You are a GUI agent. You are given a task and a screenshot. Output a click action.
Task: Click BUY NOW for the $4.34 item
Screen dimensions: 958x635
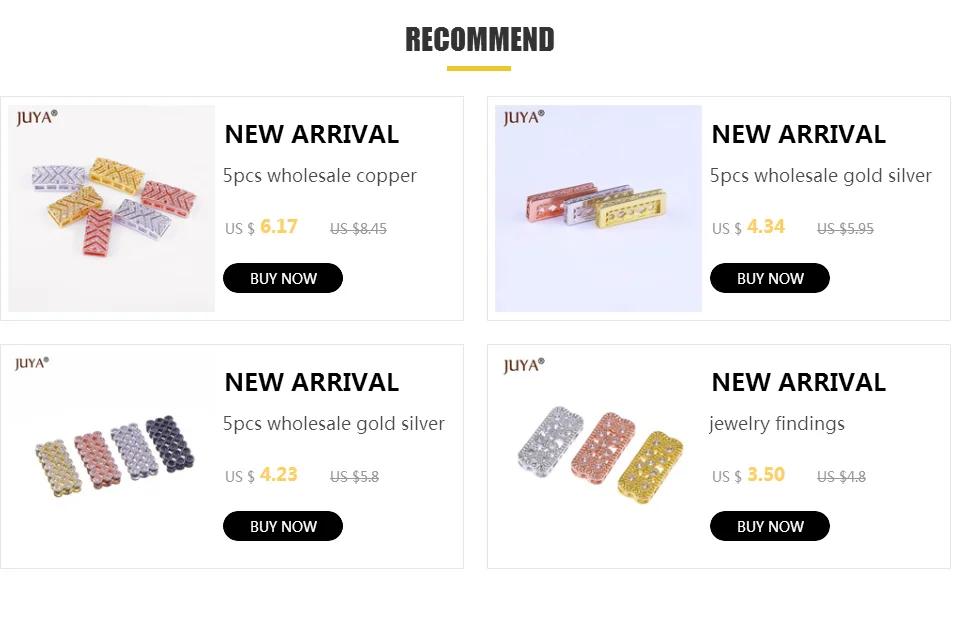point(769,278)
